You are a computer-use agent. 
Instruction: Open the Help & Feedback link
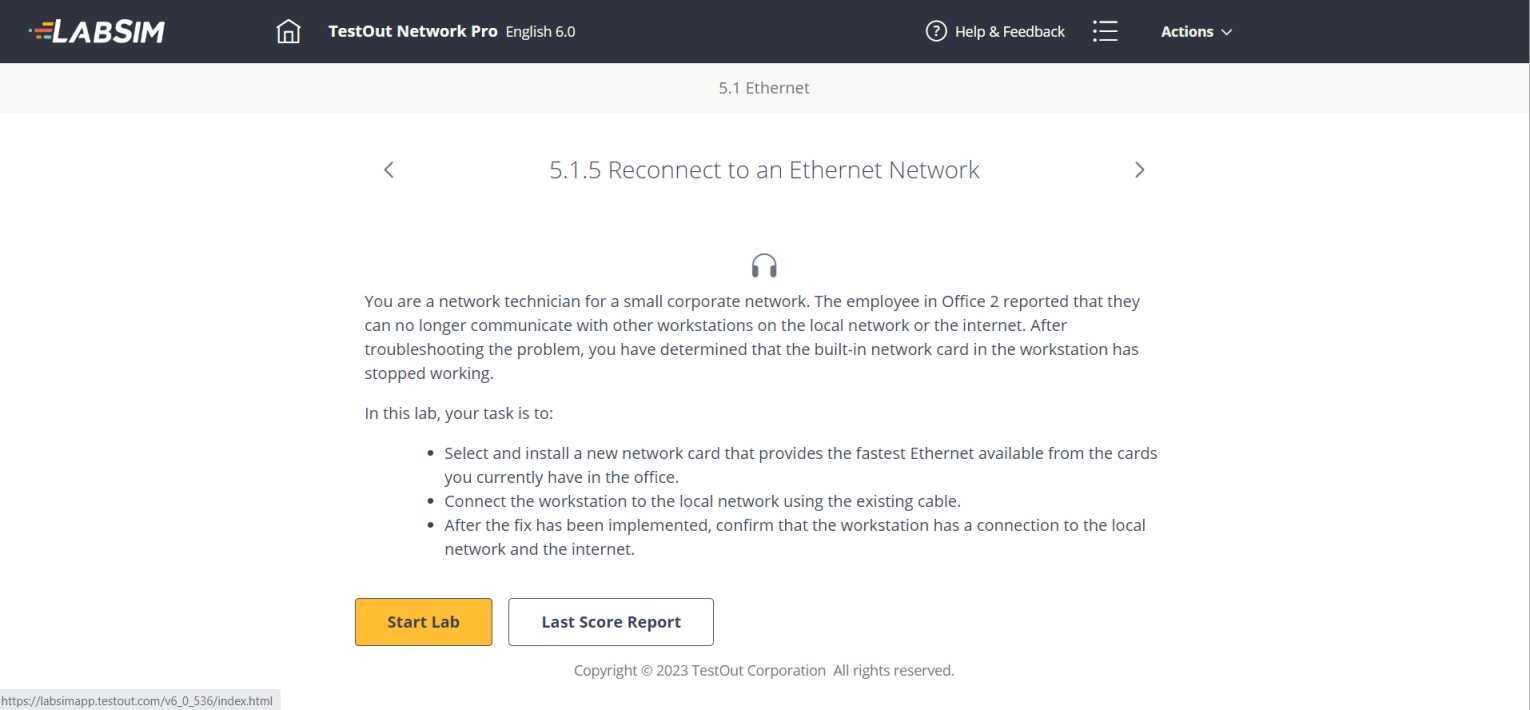(x=1009, y=31)
